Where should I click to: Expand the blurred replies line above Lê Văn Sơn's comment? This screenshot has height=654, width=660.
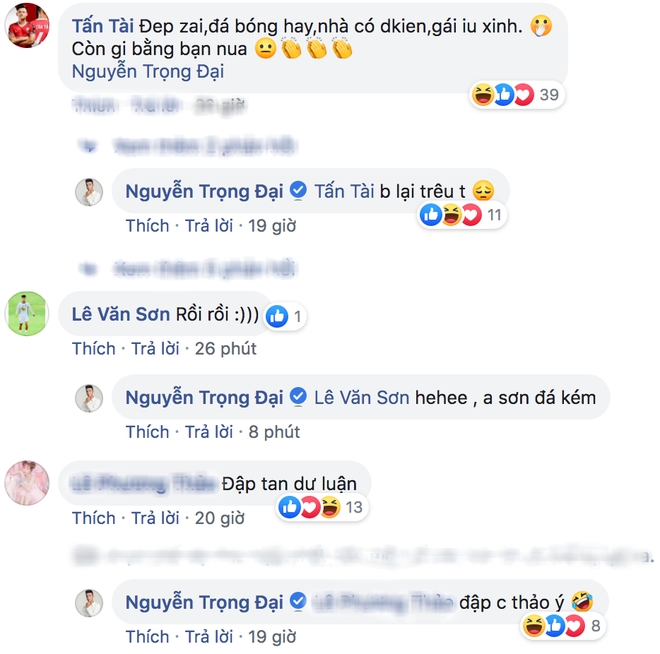pyautogui.click(x=188, y=269)
